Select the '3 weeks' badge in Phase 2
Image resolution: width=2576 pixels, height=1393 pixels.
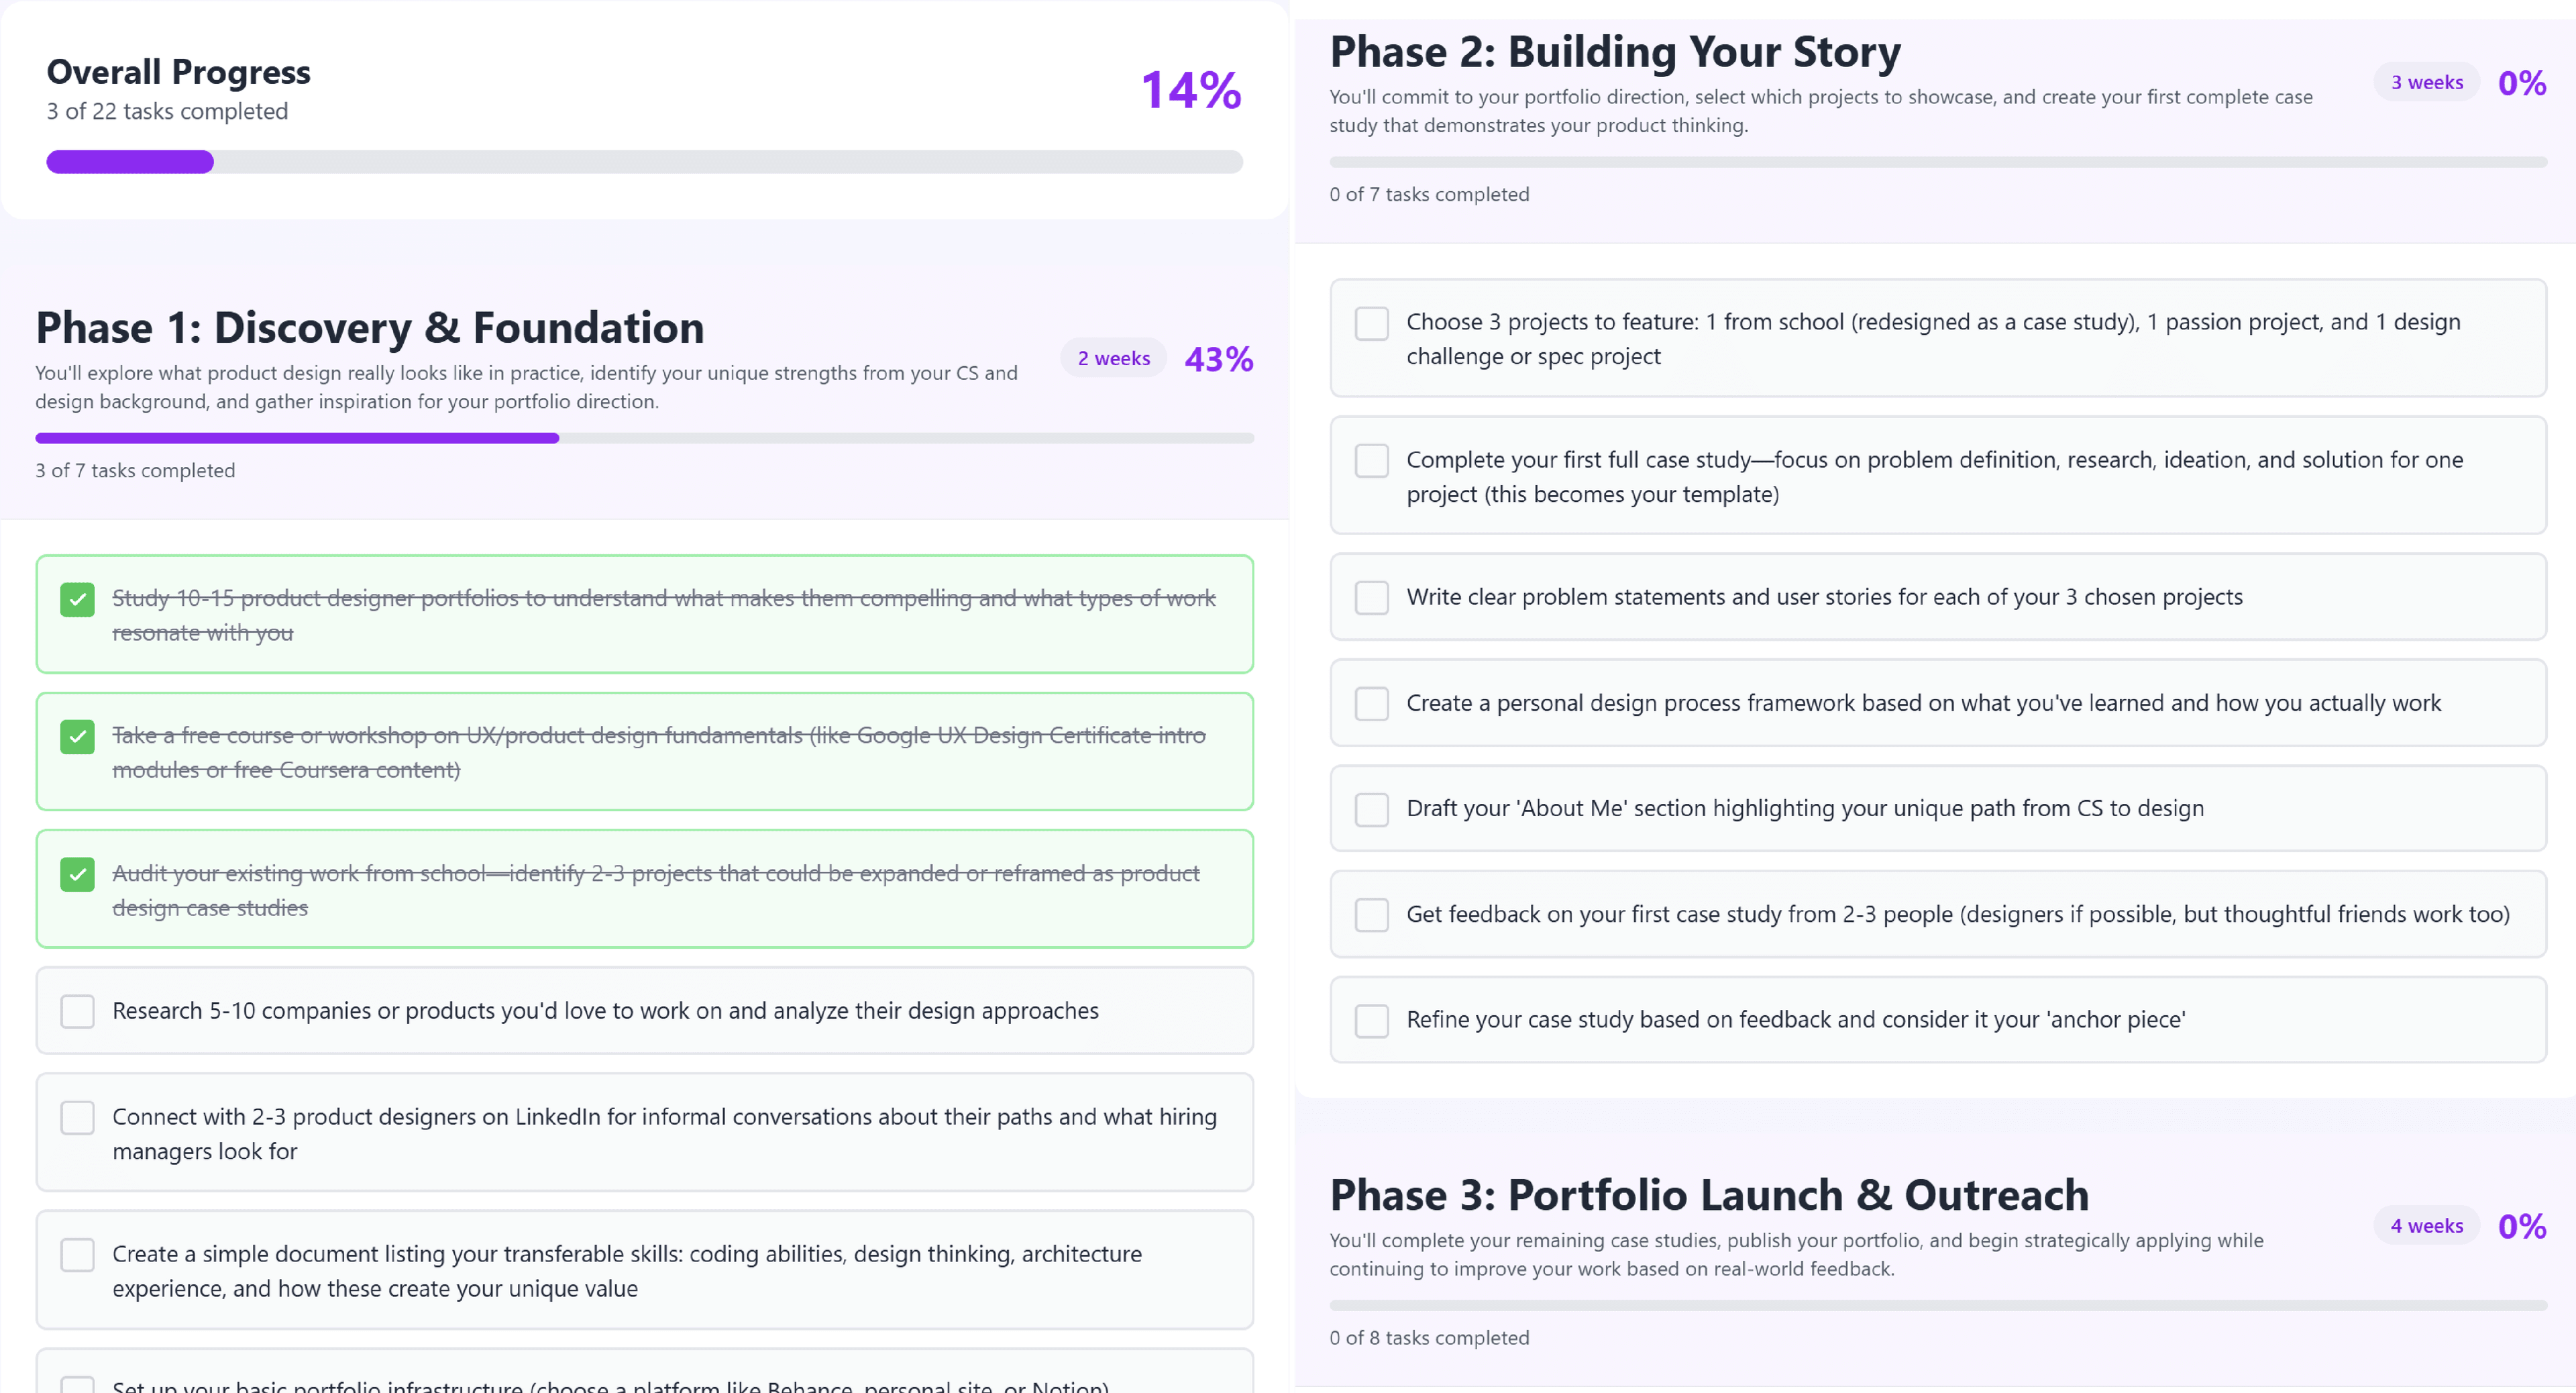pyautogui.click(x=2426, y=82)
